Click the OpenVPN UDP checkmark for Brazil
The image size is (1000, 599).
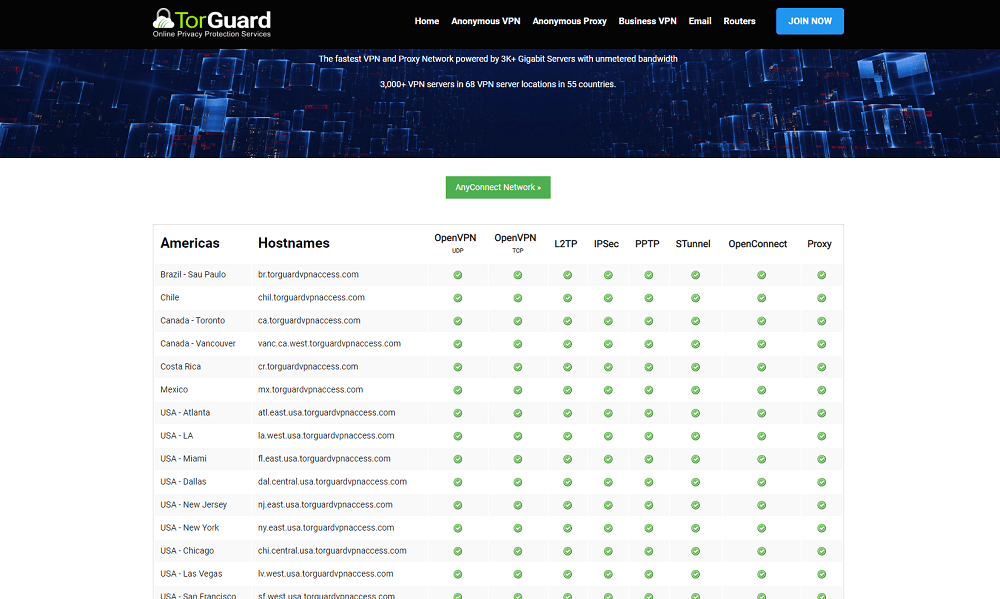[x=458, y=275]
